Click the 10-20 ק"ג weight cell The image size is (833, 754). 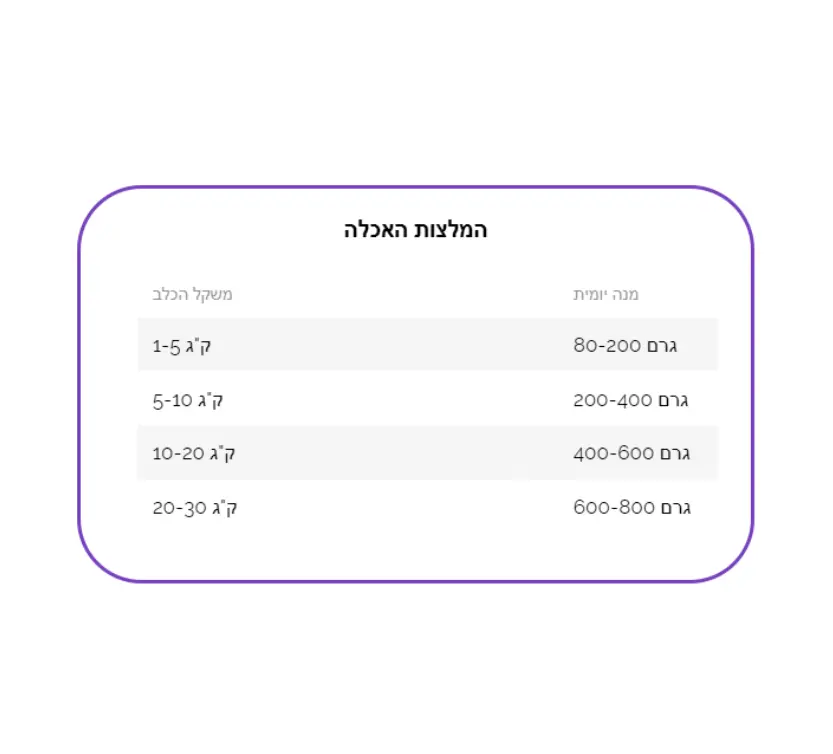(x=193, y=453)
